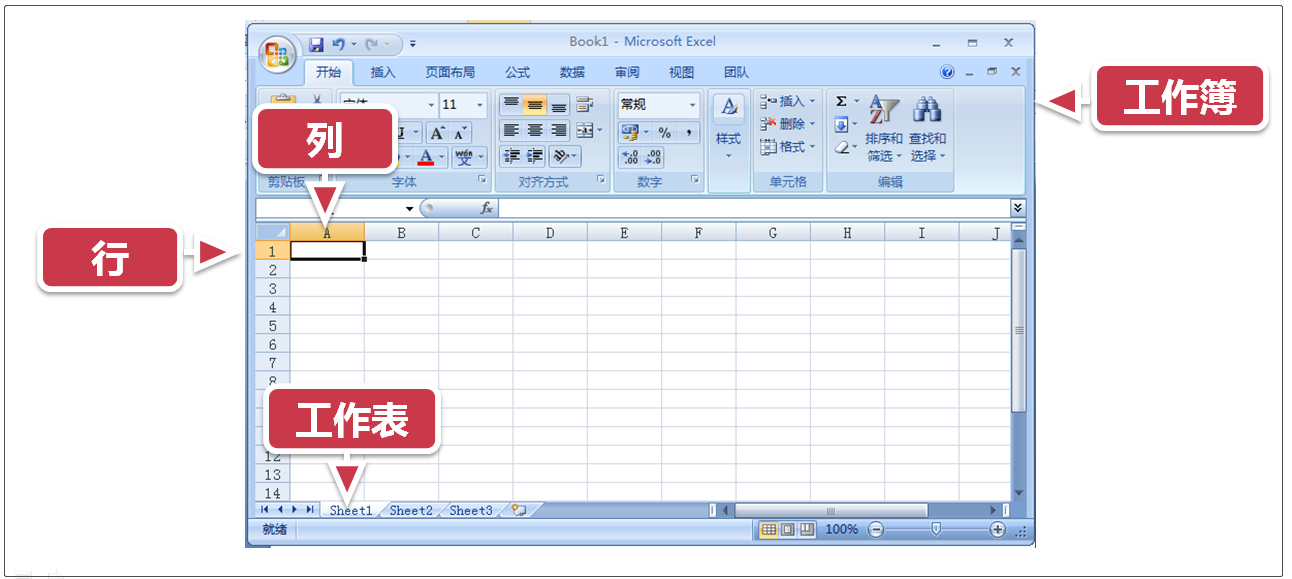Click the Wrap Text icon
Image resolution: width=1292 pixels, height=579 pixels.
[585, 104]
